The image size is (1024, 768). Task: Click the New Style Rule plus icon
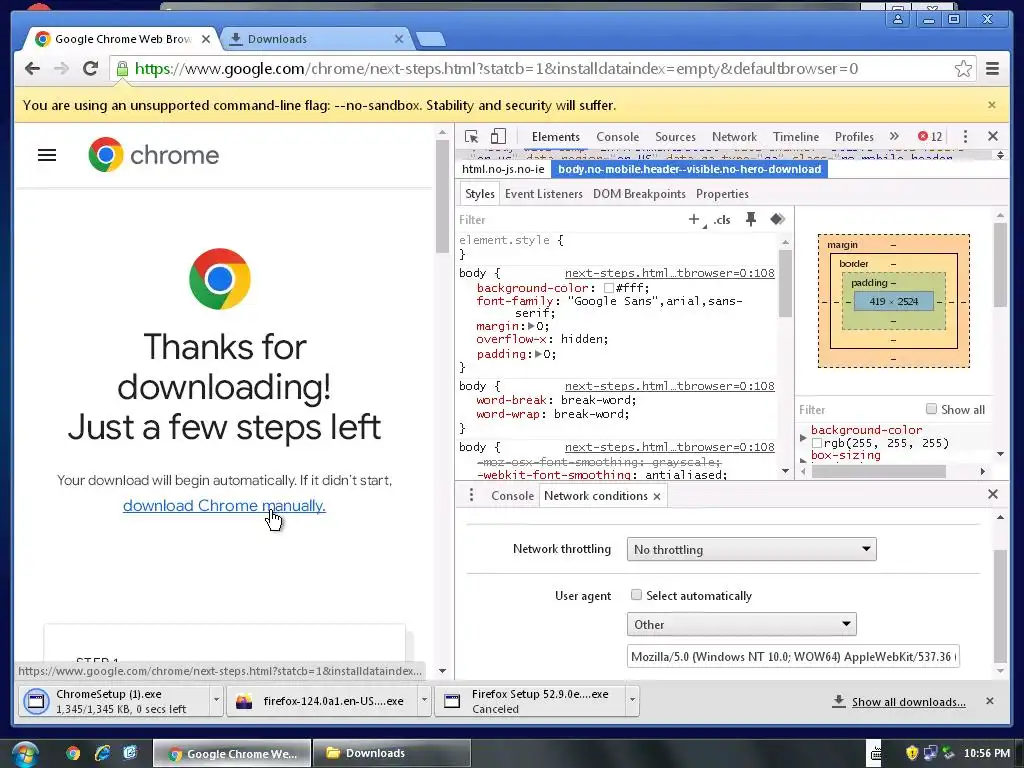tap(694, 219)
